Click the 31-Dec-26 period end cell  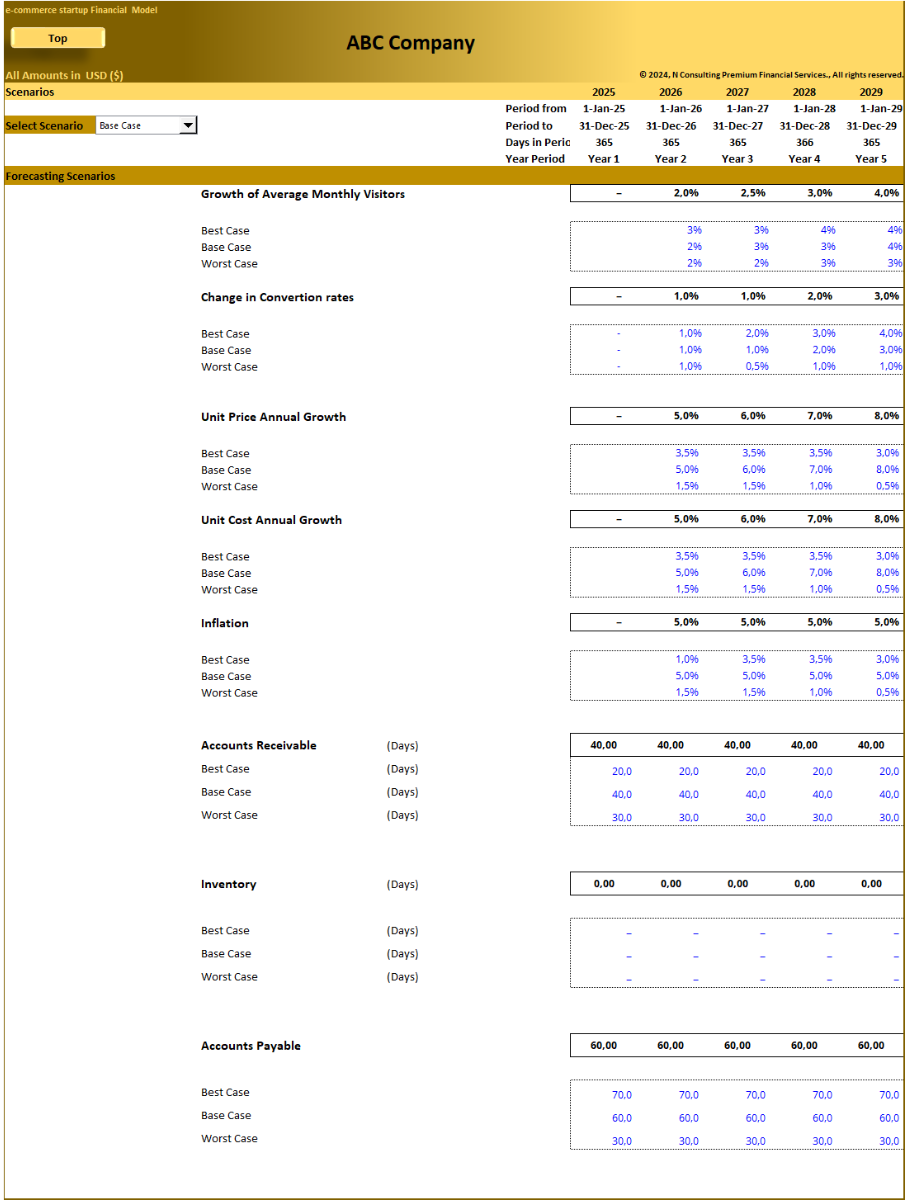pyautogui.click(x=671, y=126)
